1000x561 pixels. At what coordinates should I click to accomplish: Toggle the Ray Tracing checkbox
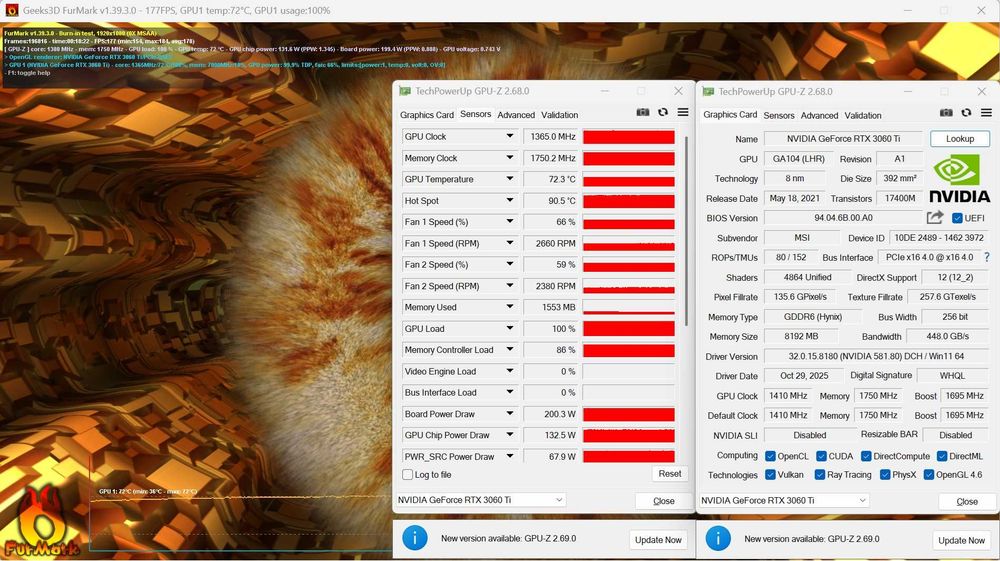coord(820,475)
